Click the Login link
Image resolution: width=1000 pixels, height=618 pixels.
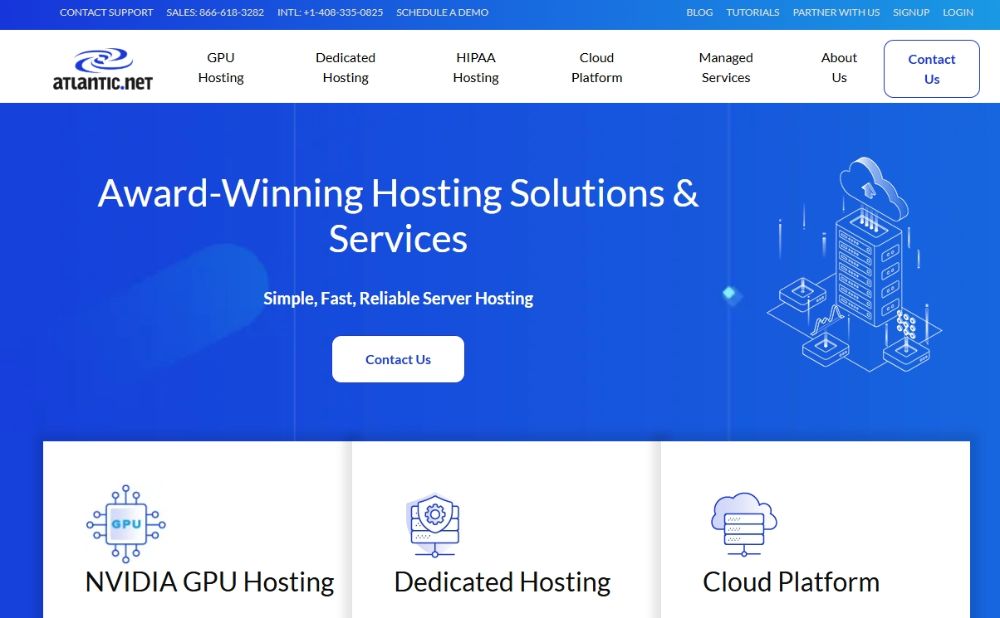[958, 12]
